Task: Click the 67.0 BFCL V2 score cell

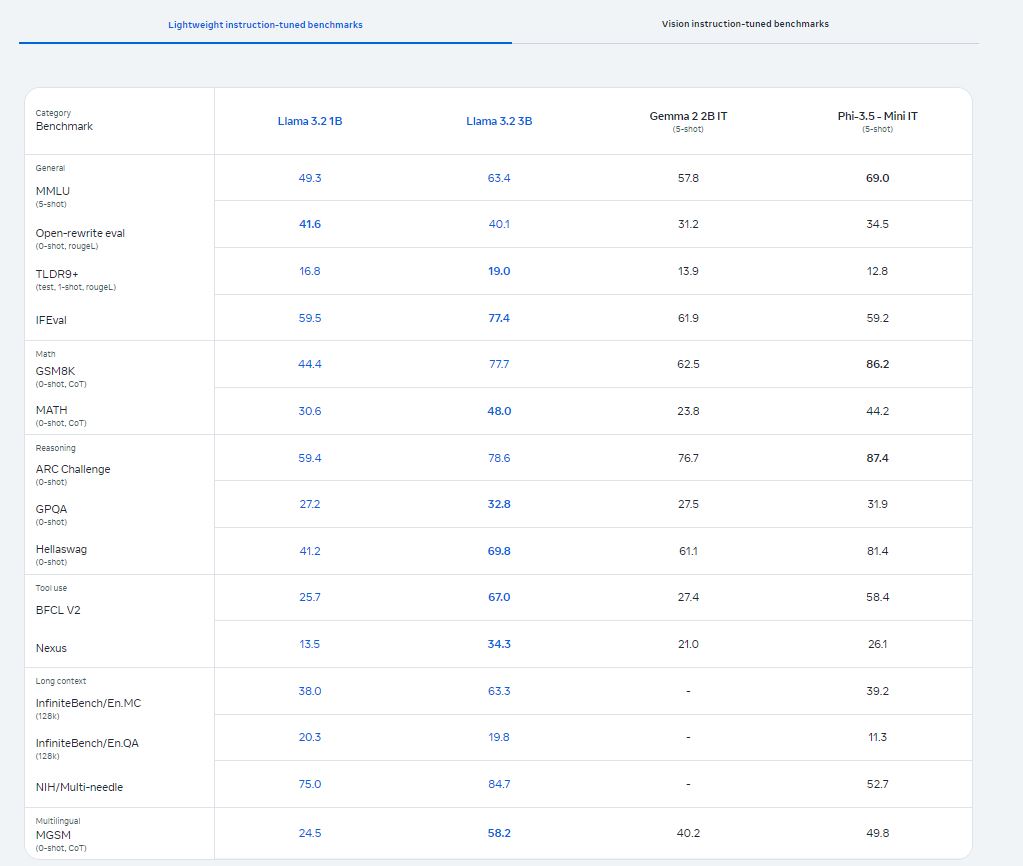Action: click(x=499, y=597)
